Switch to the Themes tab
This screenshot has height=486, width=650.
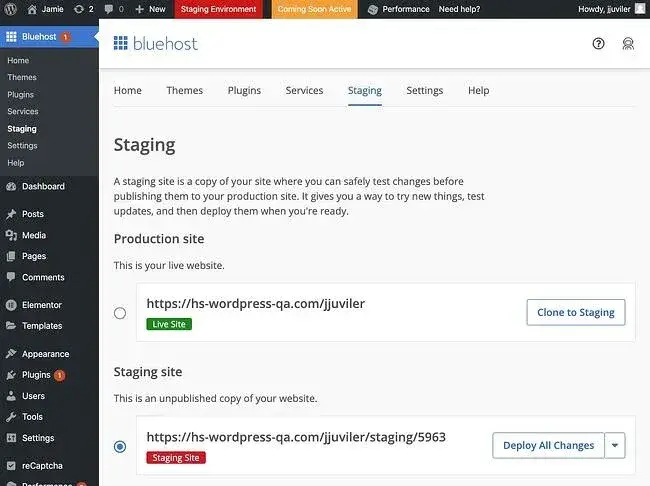(x=184, y=90)
